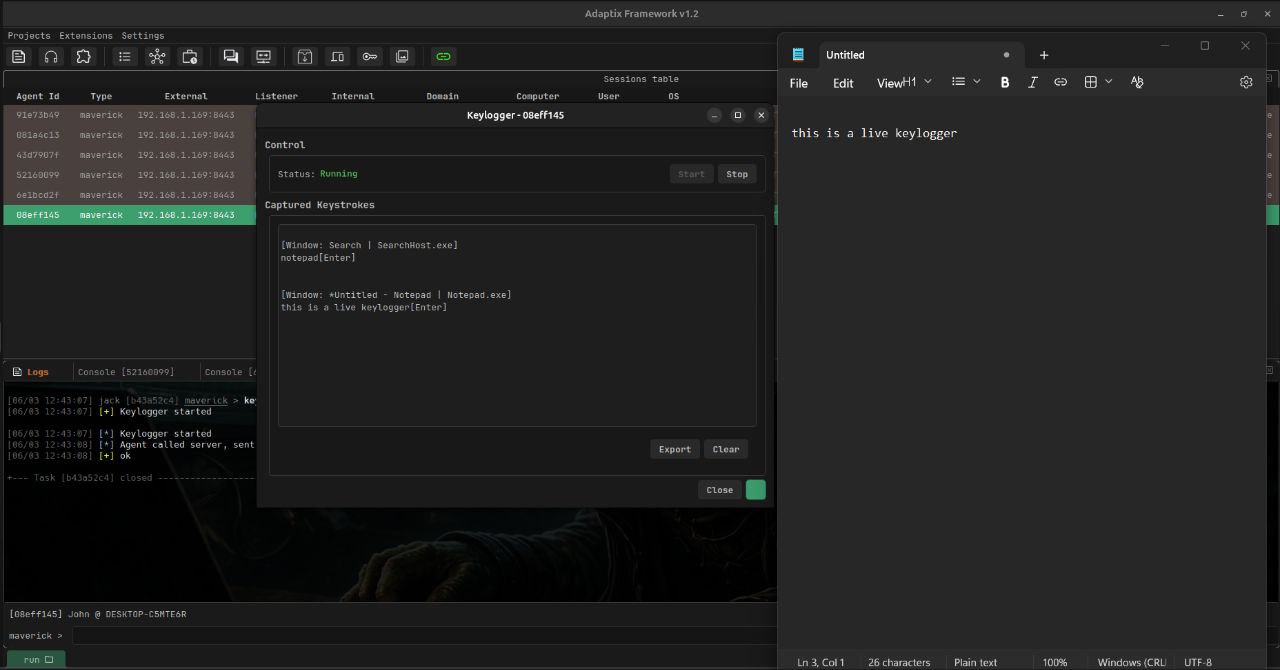Expand the H1 heading dropdown

point(918,83)
